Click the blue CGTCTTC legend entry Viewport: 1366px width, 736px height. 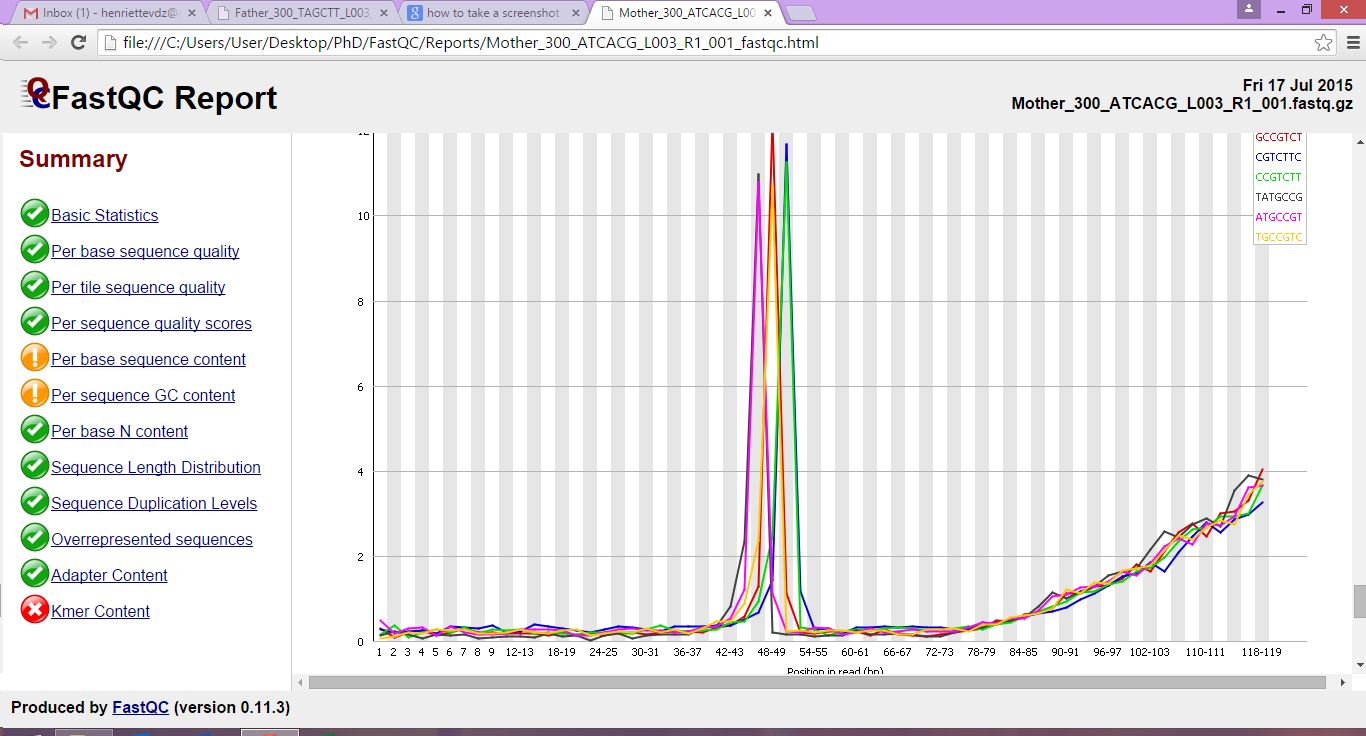pos(1279,157)
